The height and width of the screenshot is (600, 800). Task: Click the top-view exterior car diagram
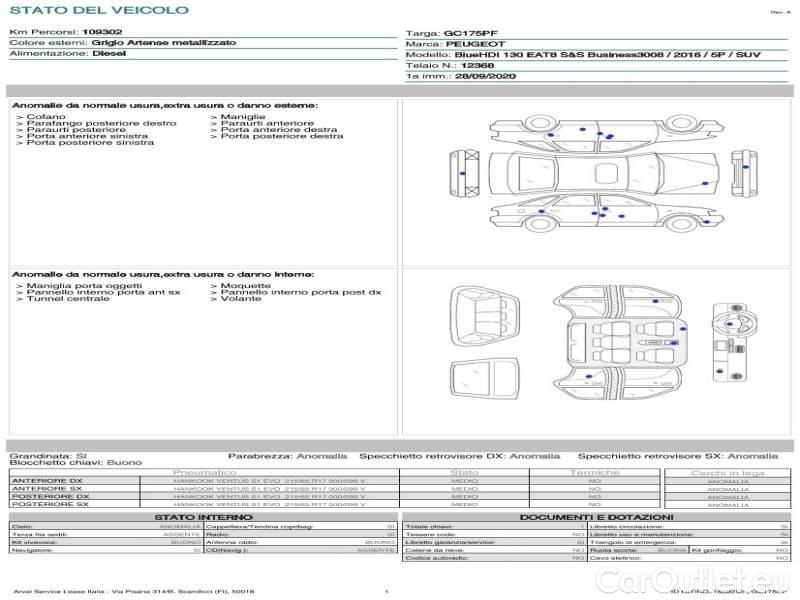tap(605, 174)
